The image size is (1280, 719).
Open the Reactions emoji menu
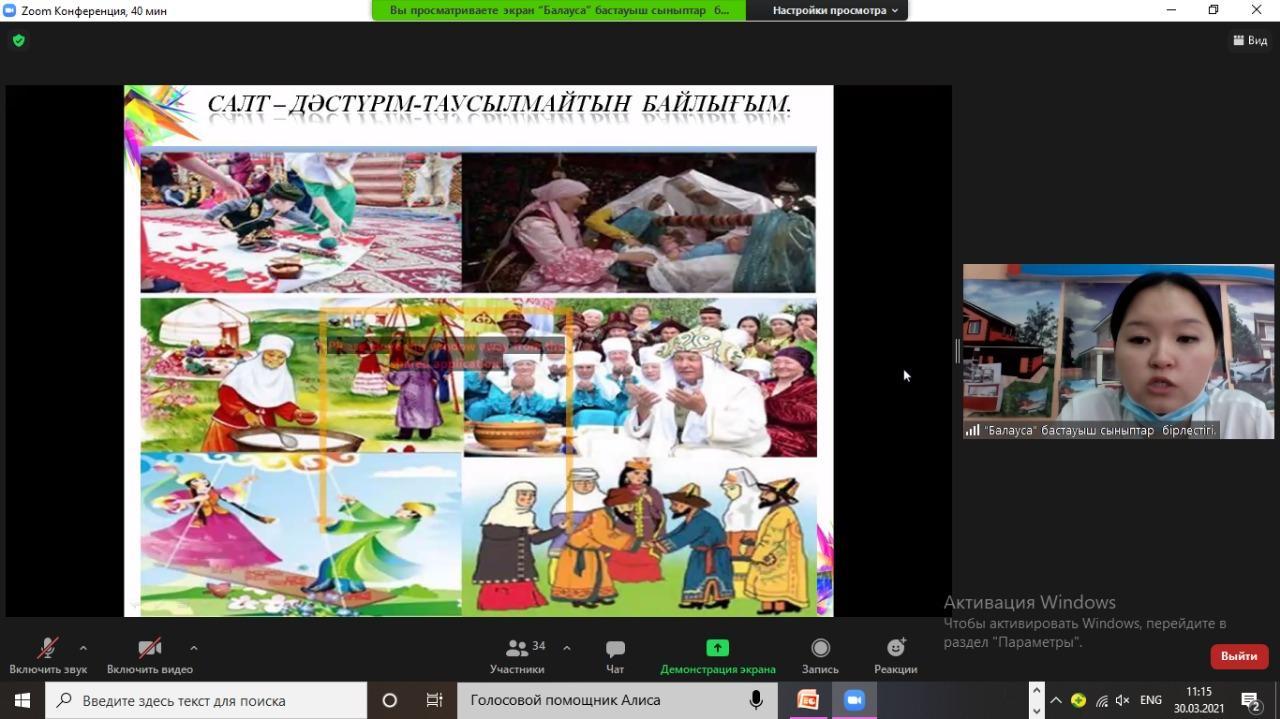click(895, 648)
